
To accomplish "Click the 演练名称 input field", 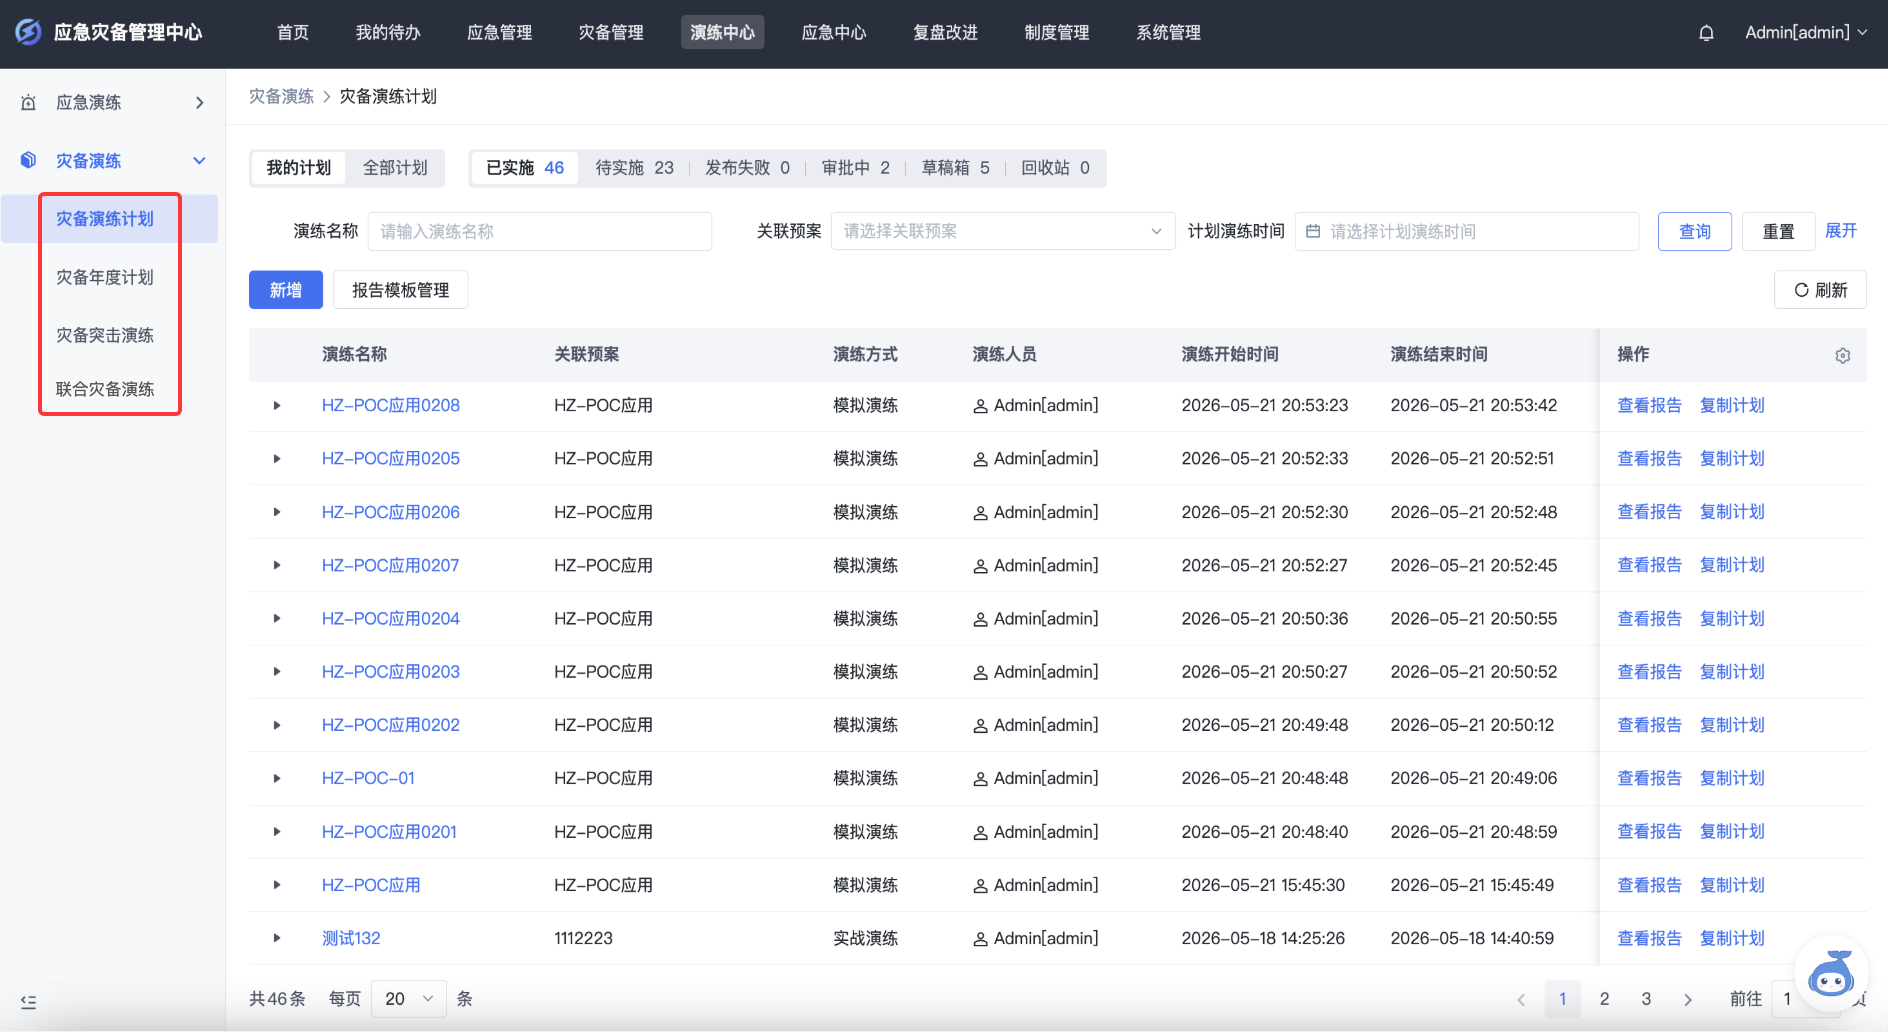I will [540, 231].
